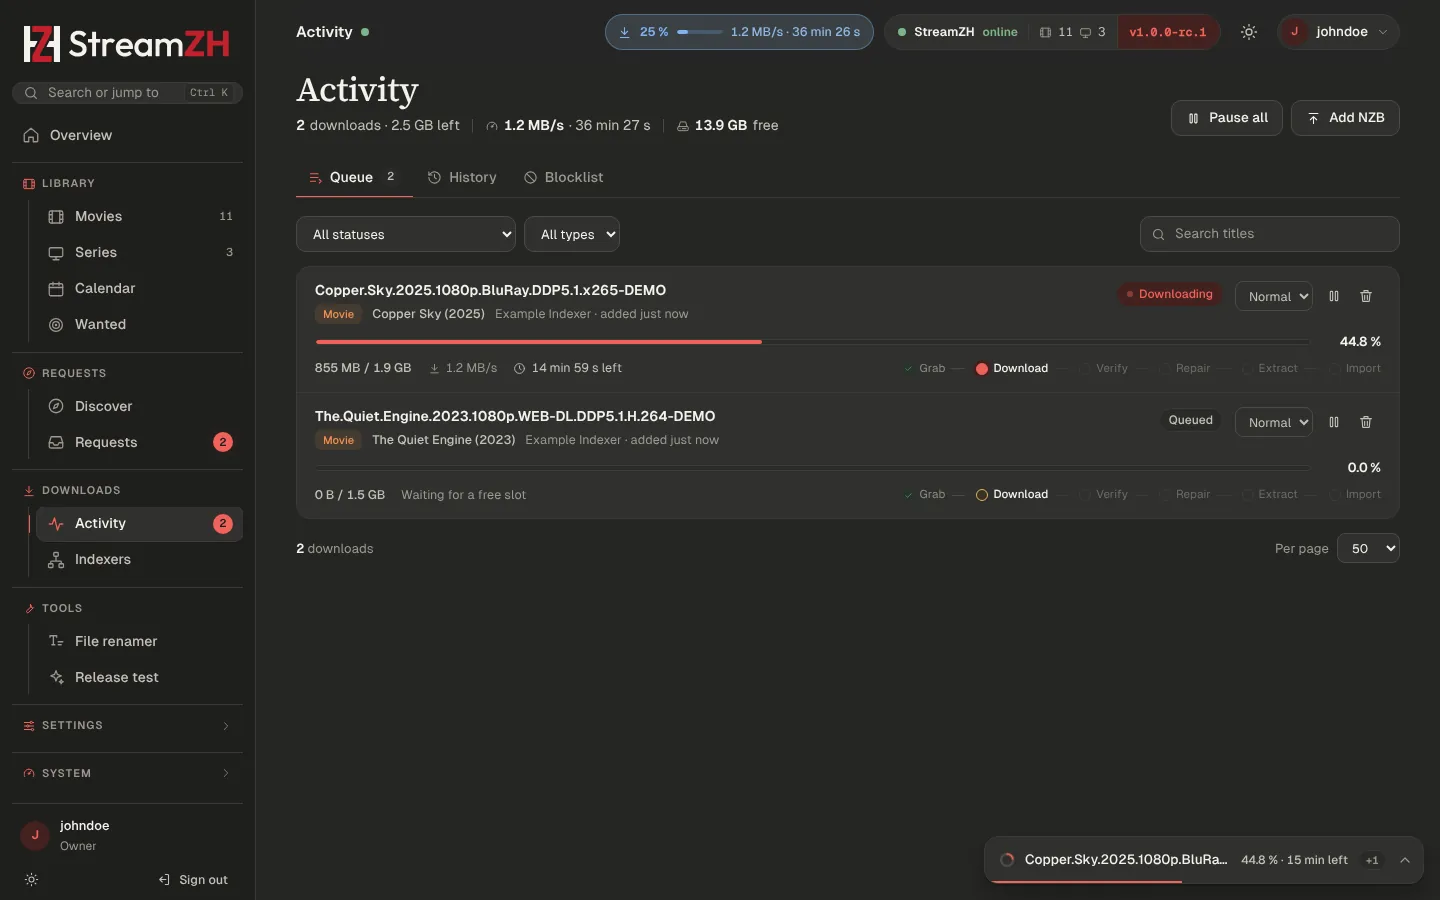This screenshot has height=900, width=1440.
Task: Switch to the History tab
Action: click(x=462, y=177)
